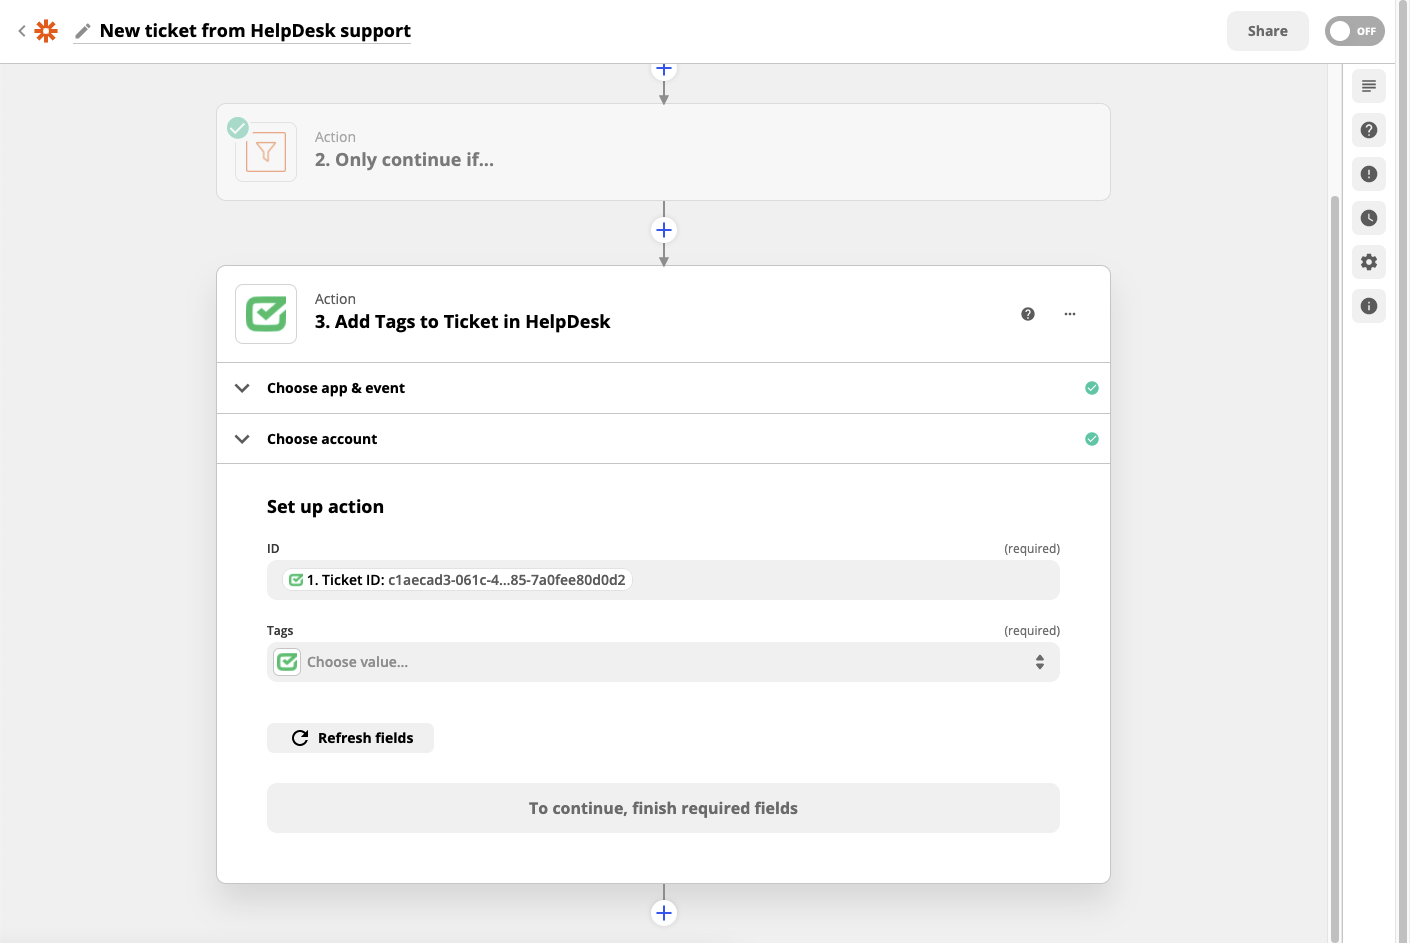Click the ID field with Ticket ID value

(663, 580)
